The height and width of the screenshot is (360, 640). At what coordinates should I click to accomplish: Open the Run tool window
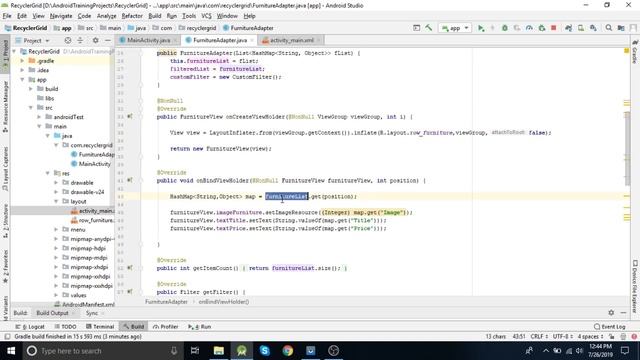200,327
